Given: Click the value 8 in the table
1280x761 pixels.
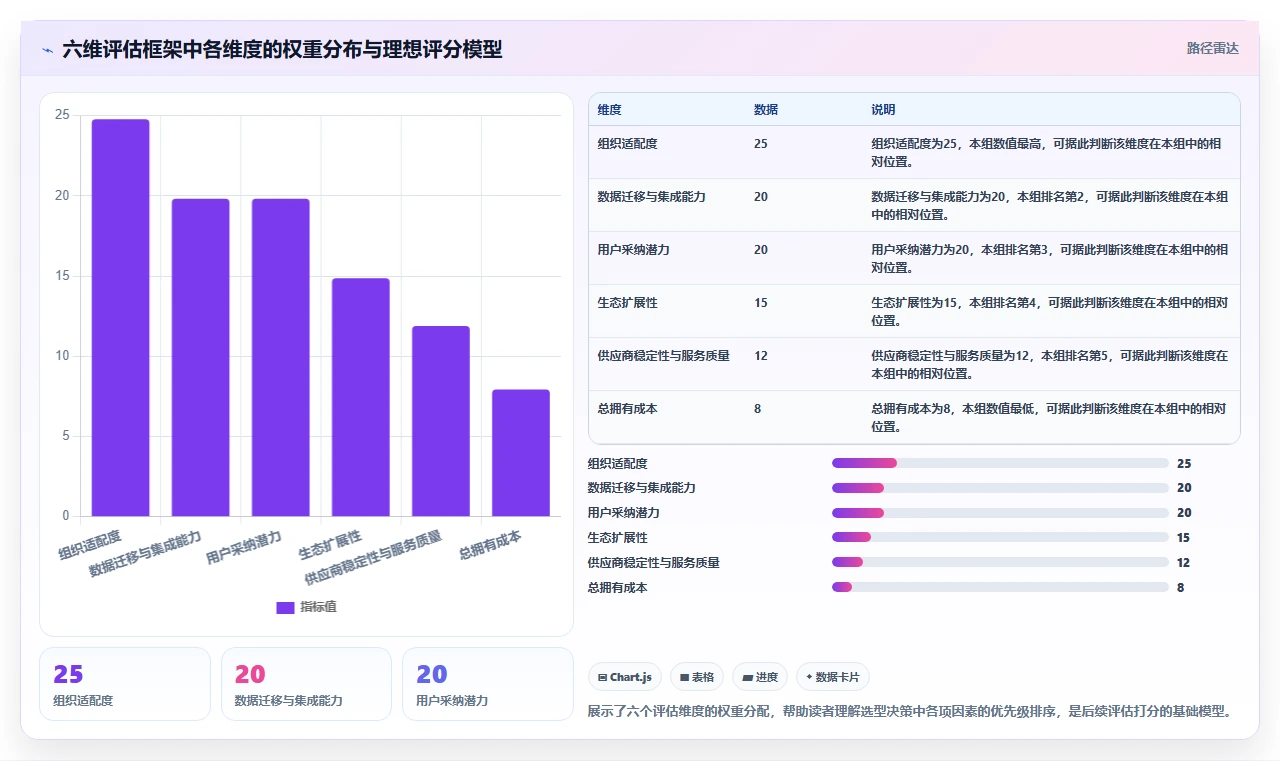Looking at the screenshot, I should pyautogui.click(x=757, y=409).
